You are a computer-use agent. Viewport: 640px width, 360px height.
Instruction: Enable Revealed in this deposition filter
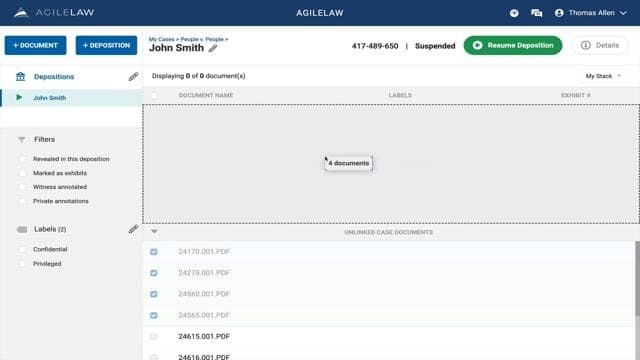click(23, 159)
